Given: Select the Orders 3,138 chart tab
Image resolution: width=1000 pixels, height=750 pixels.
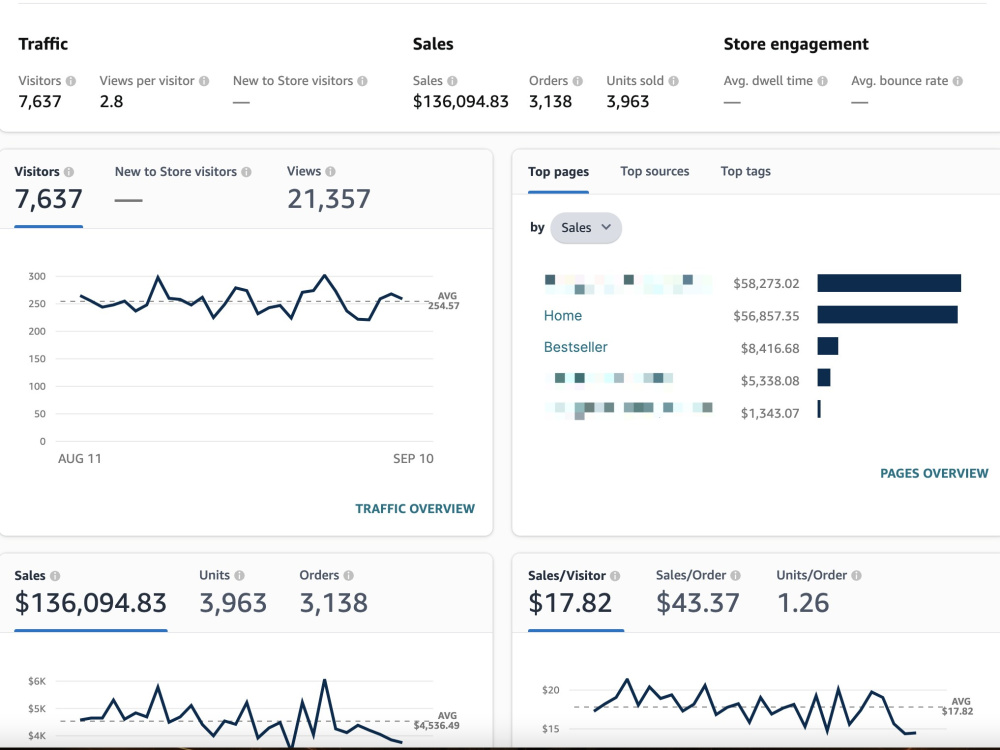Looking at the screenshot, I should 334,593.
